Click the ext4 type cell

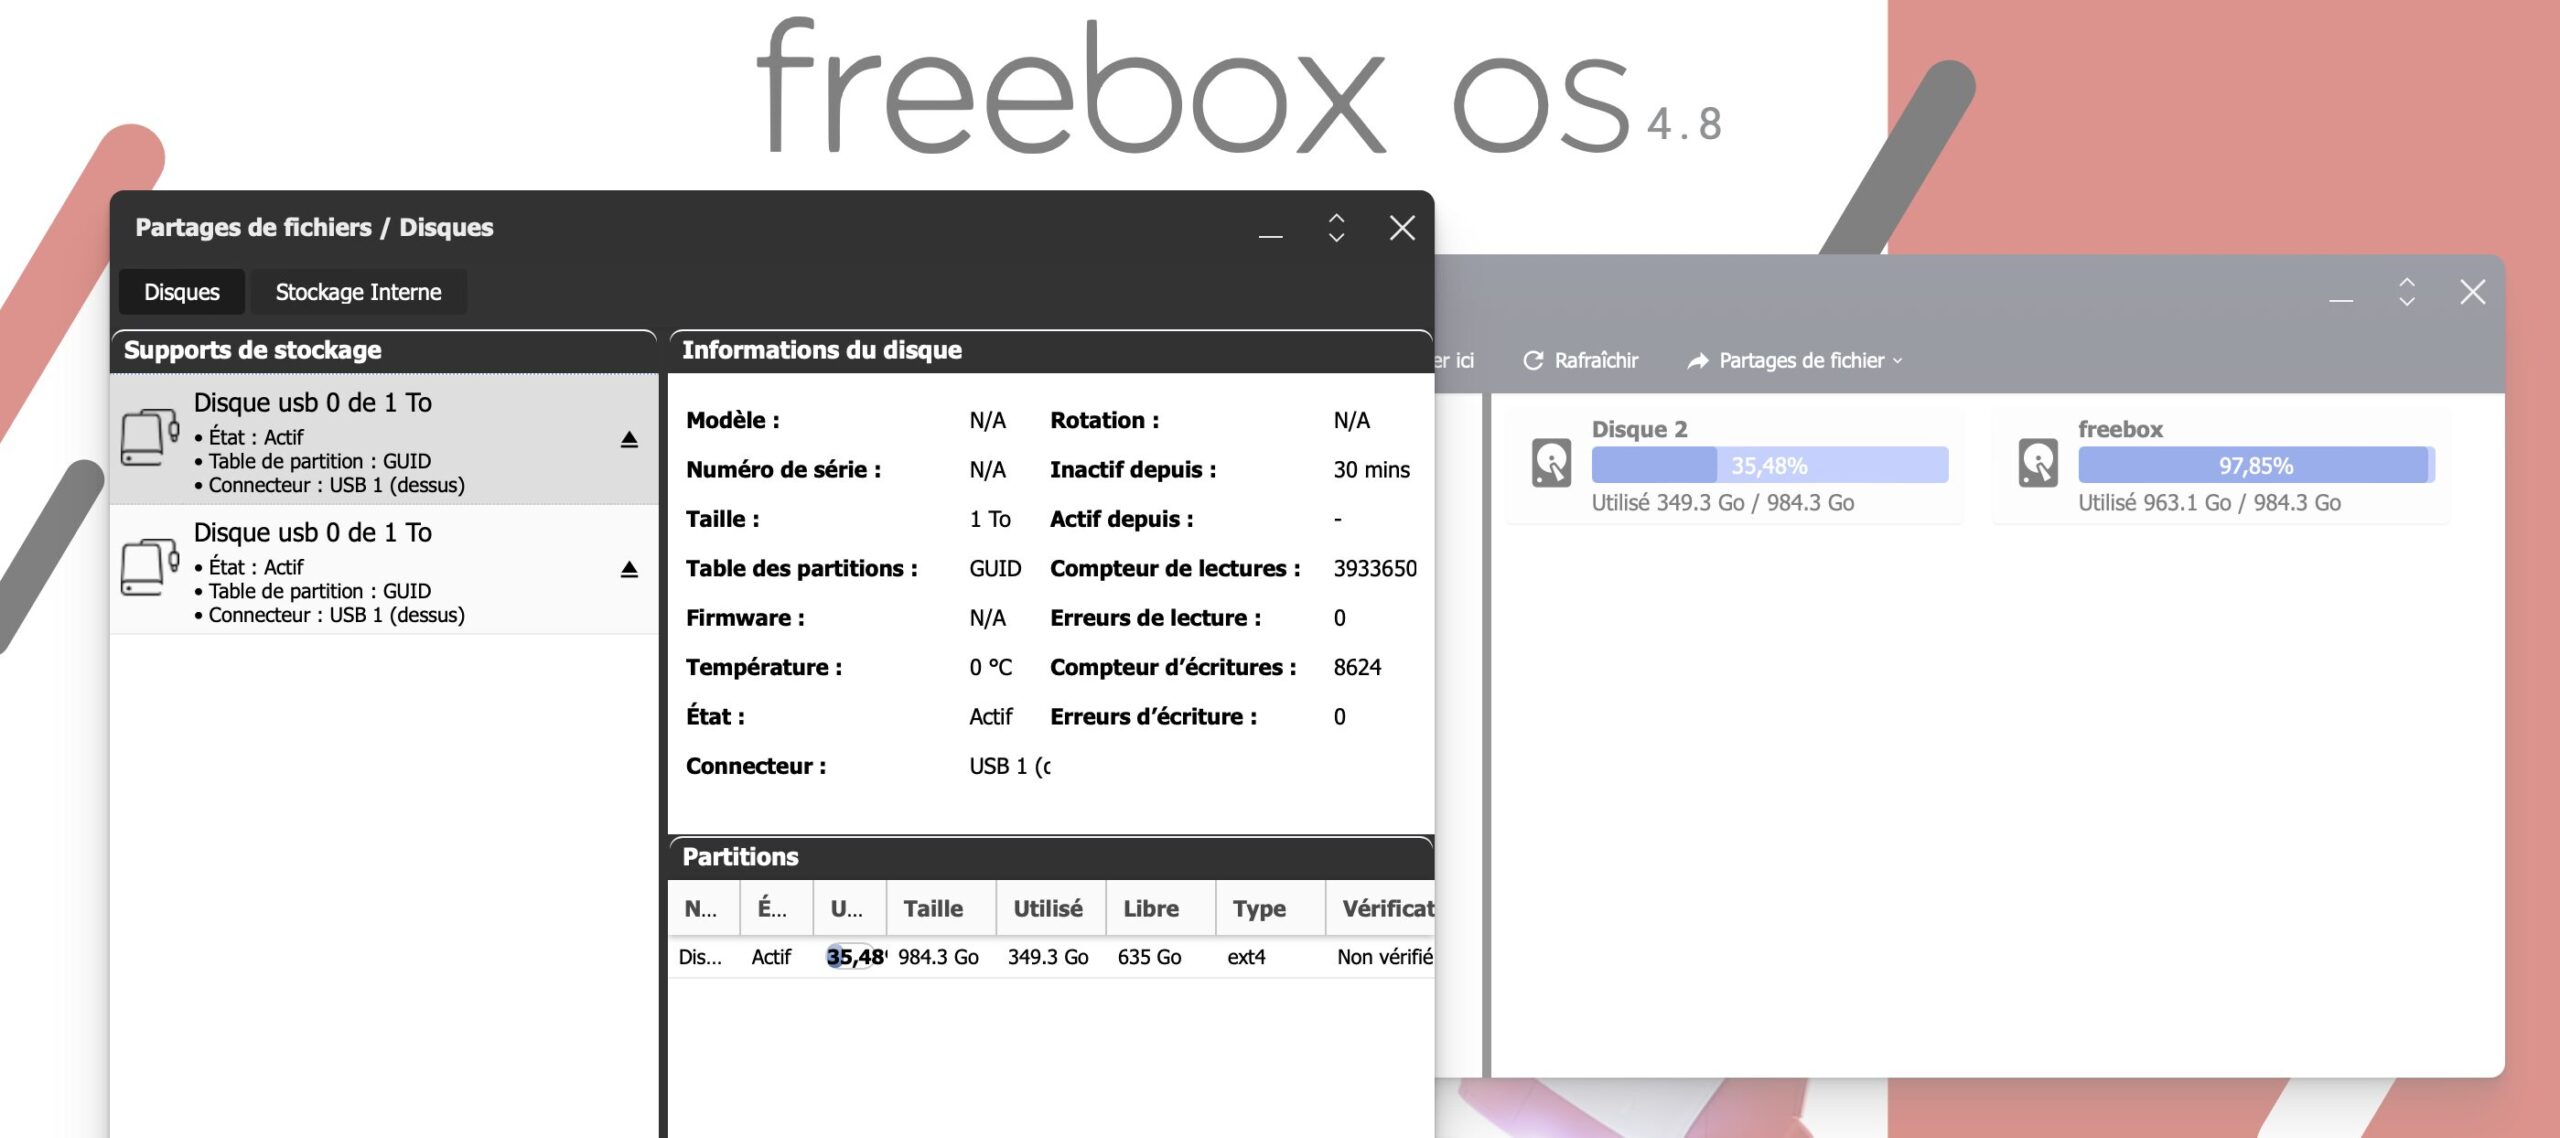click(x=1246, y=957)
